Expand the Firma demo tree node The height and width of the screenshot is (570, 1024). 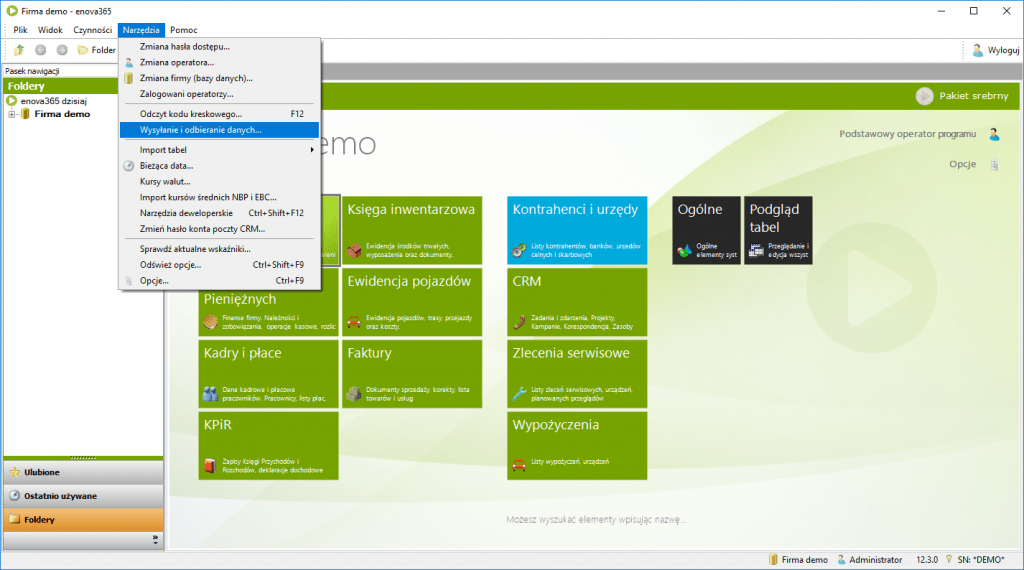coord(12,114)
